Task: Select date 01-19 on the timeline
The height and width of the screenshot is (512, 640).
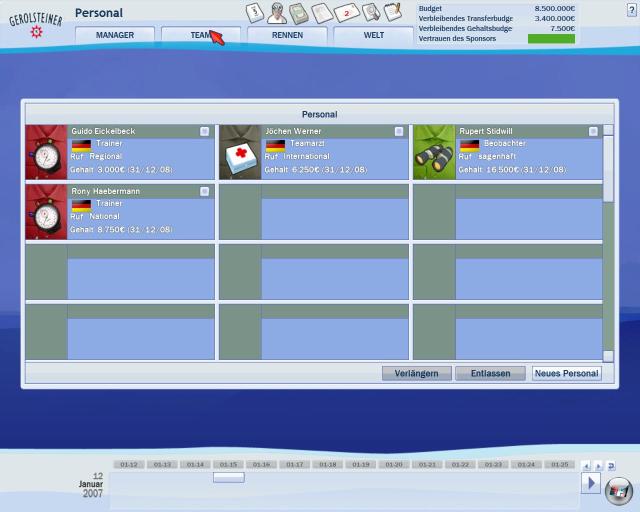Action: coord(360,465)
